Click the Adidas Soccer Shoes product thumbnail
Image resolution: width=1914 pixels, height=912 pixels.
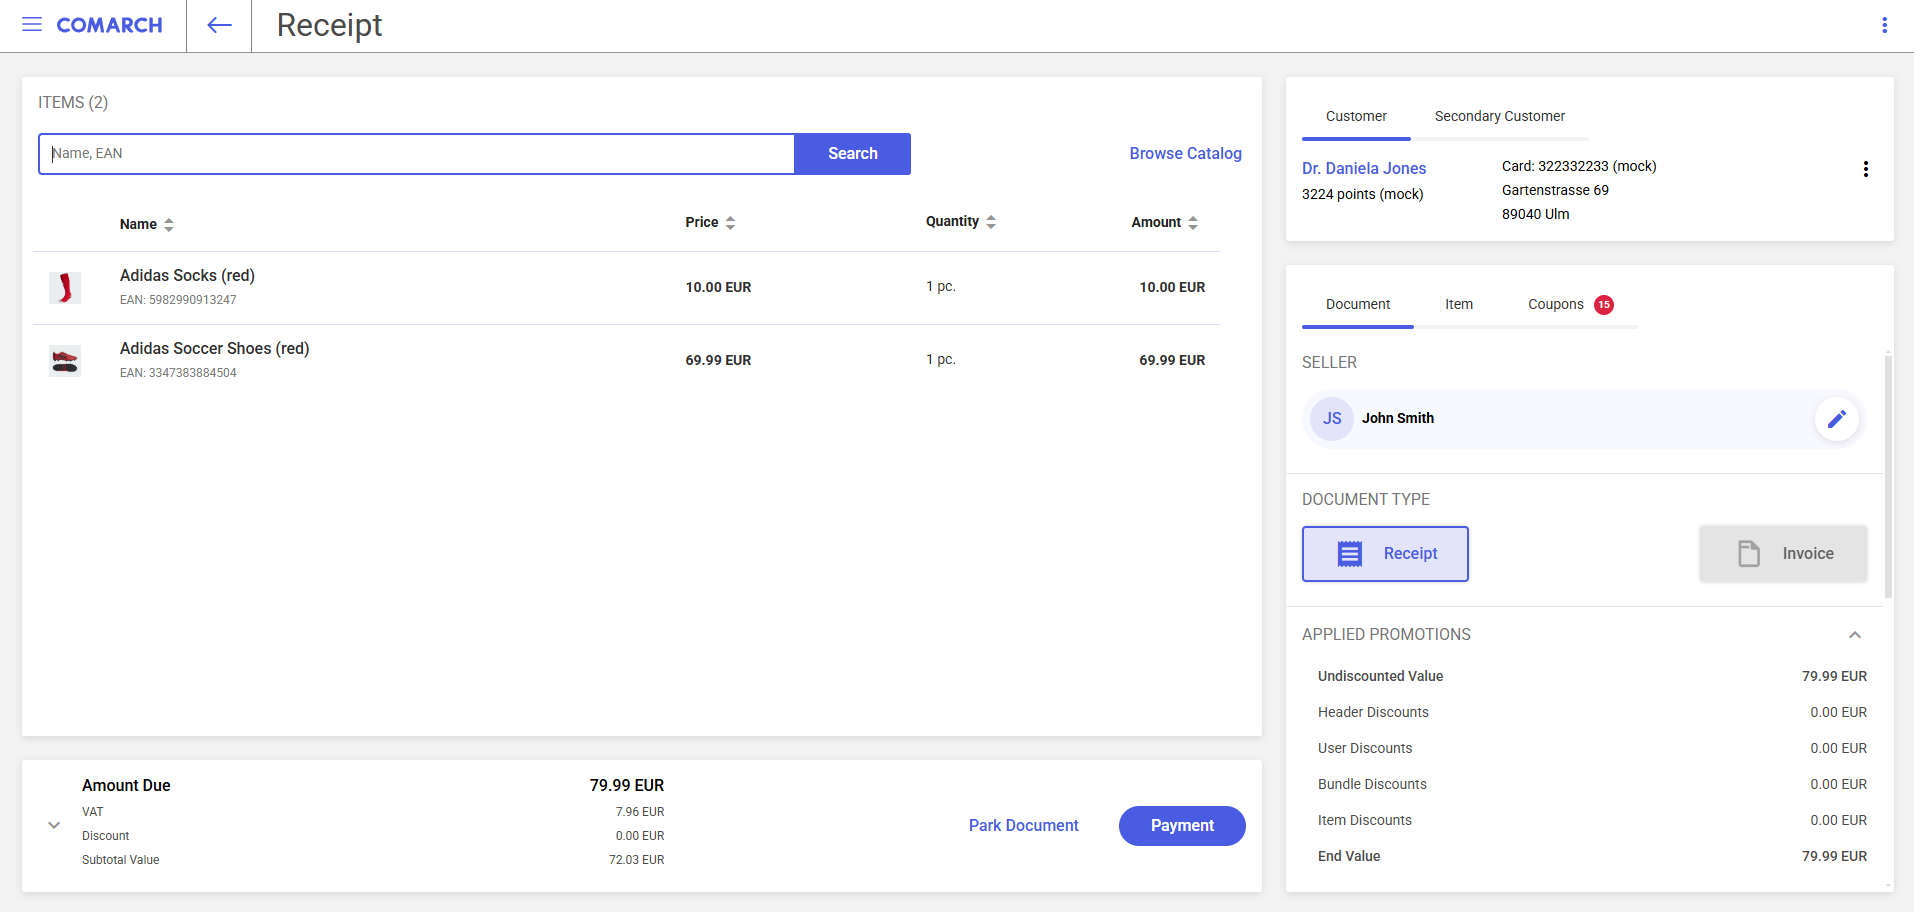(x=65, y=361)
